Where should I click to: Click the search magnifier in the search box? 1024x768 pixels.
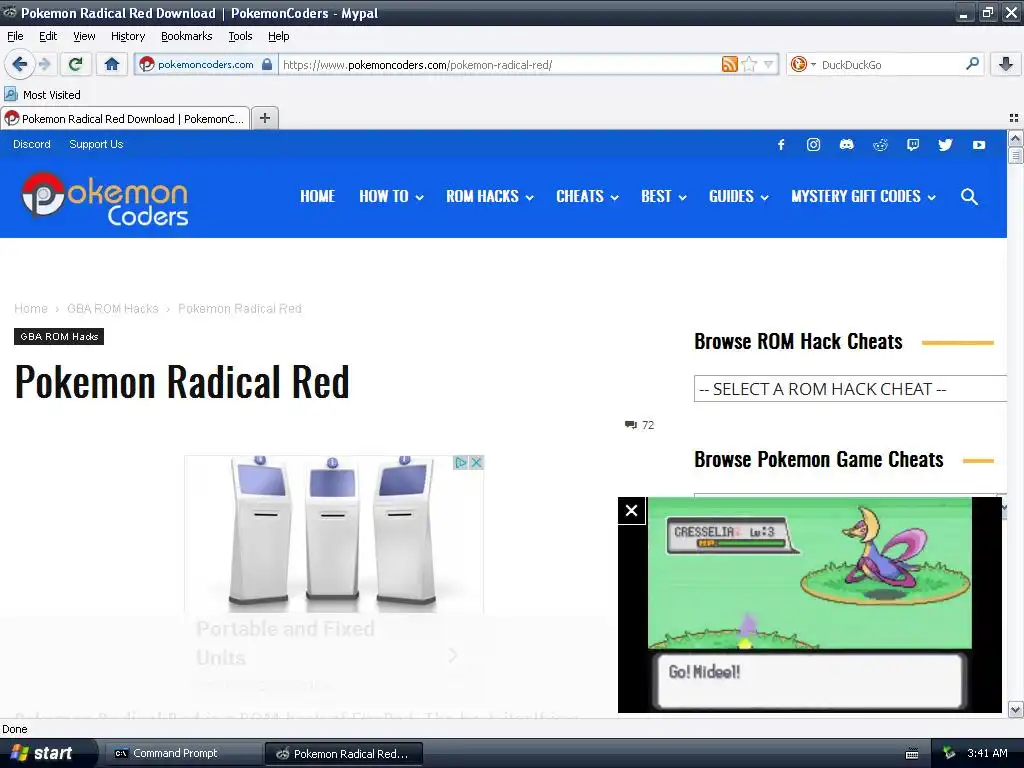coord(972,64)
